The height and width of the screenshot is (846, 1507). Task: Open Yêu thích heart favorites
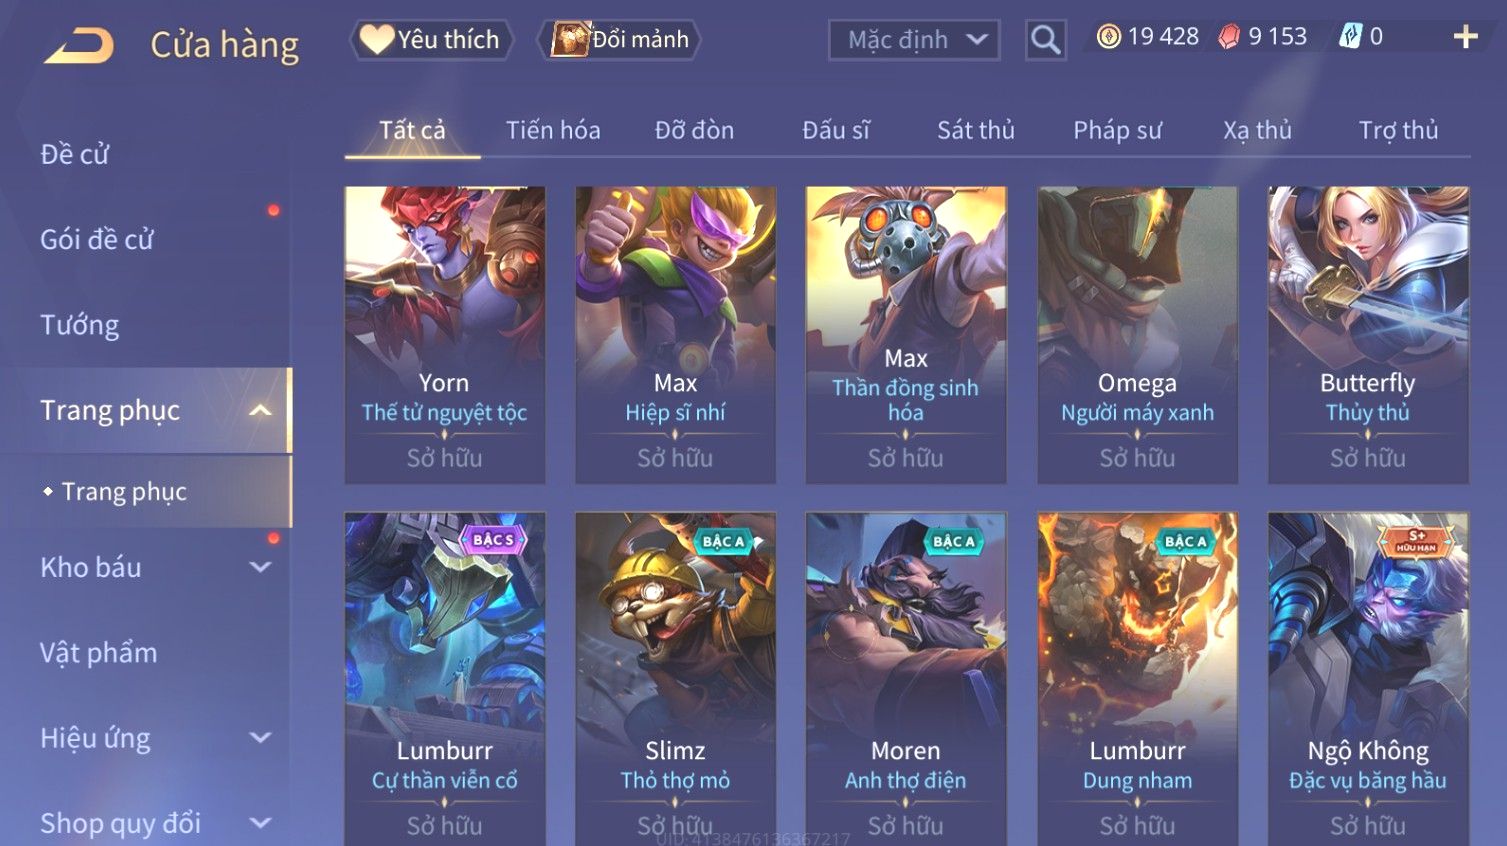click(430, 40)
